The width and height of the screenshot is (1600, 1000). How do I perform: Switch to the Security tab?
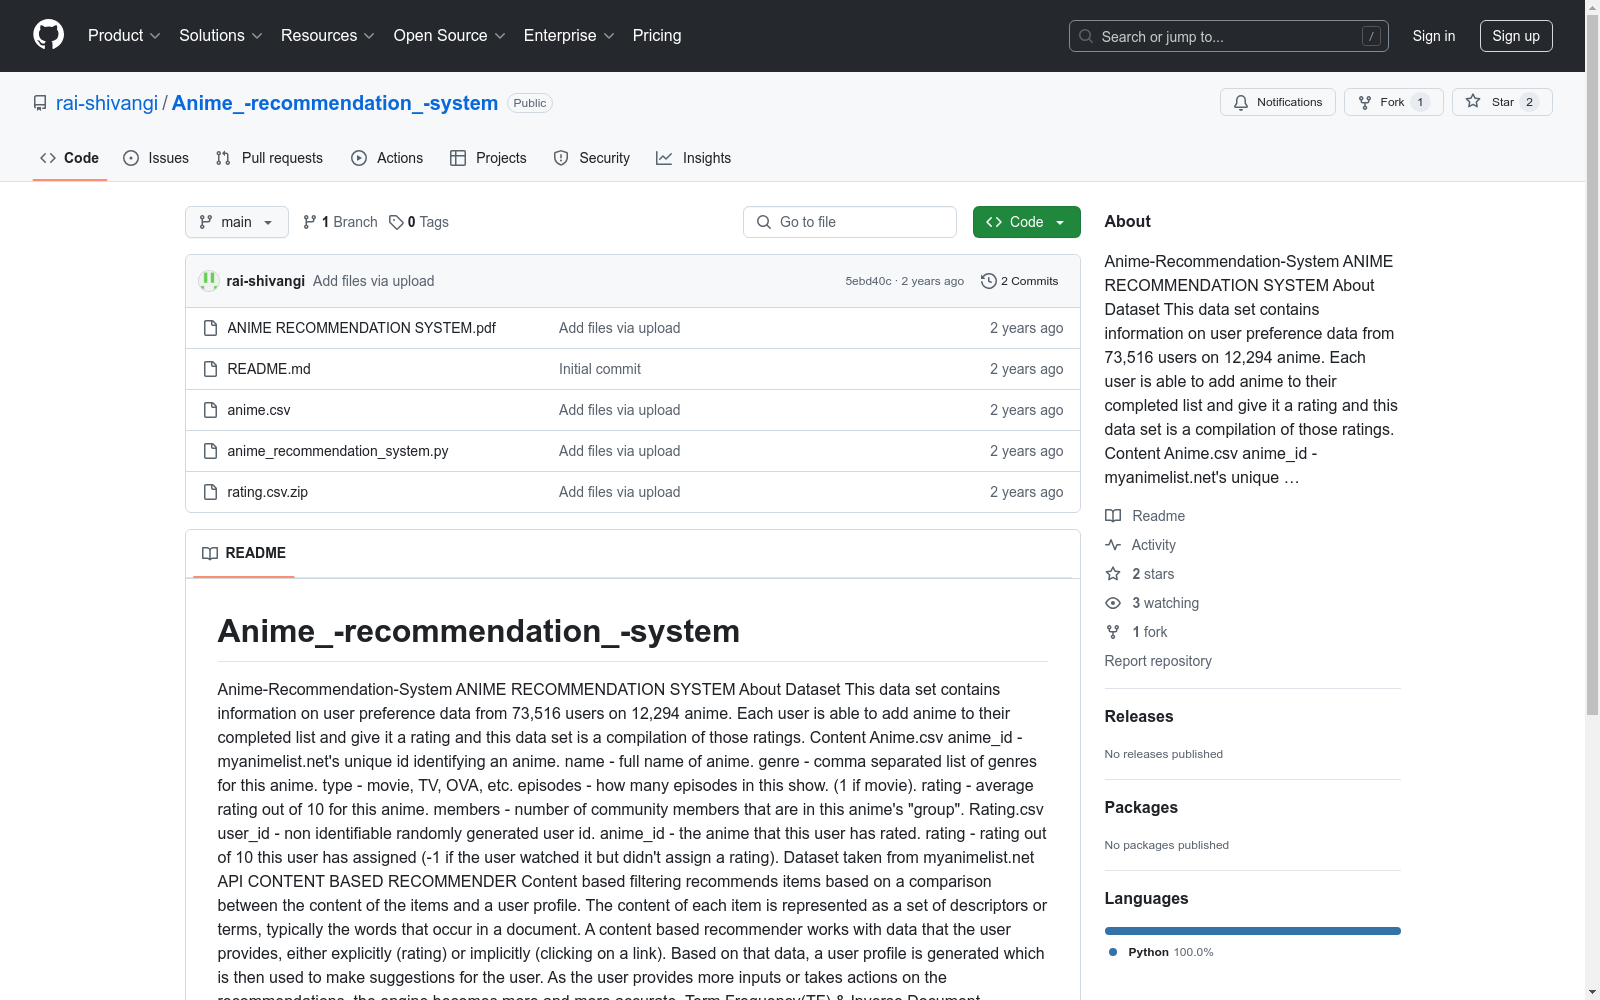click(592, 158)
